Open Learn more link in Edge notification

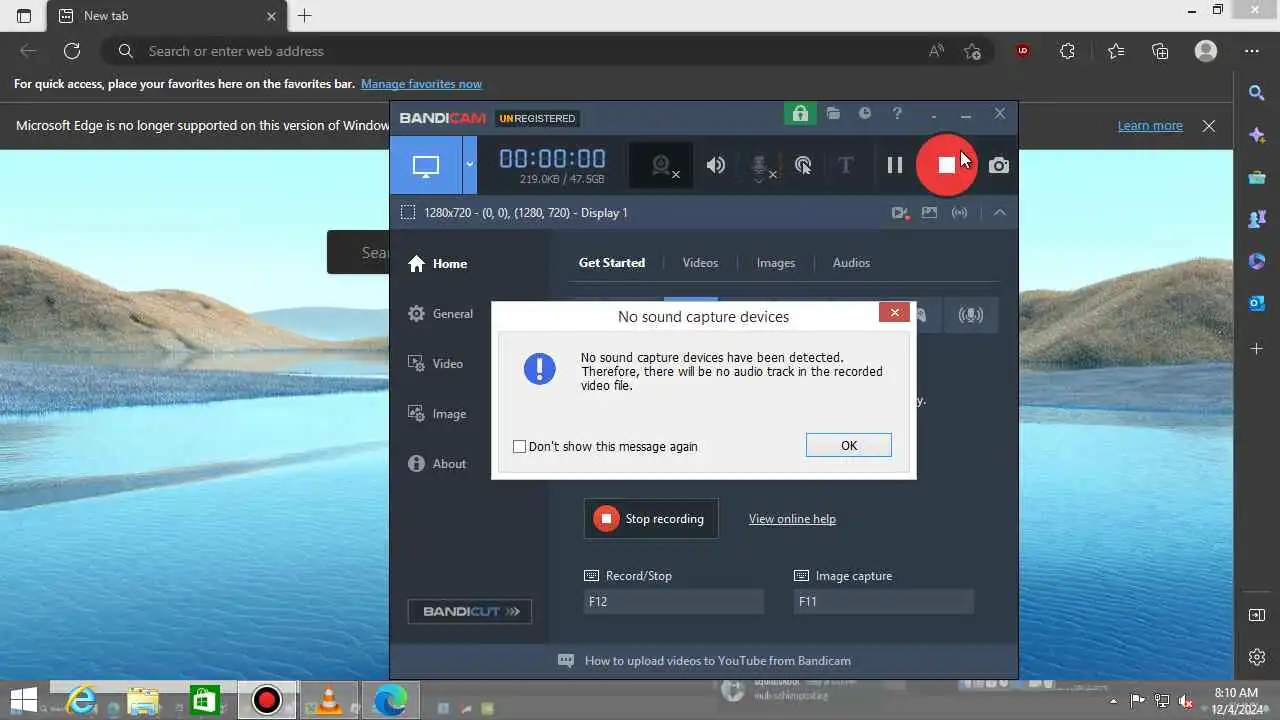(1150, 126)
